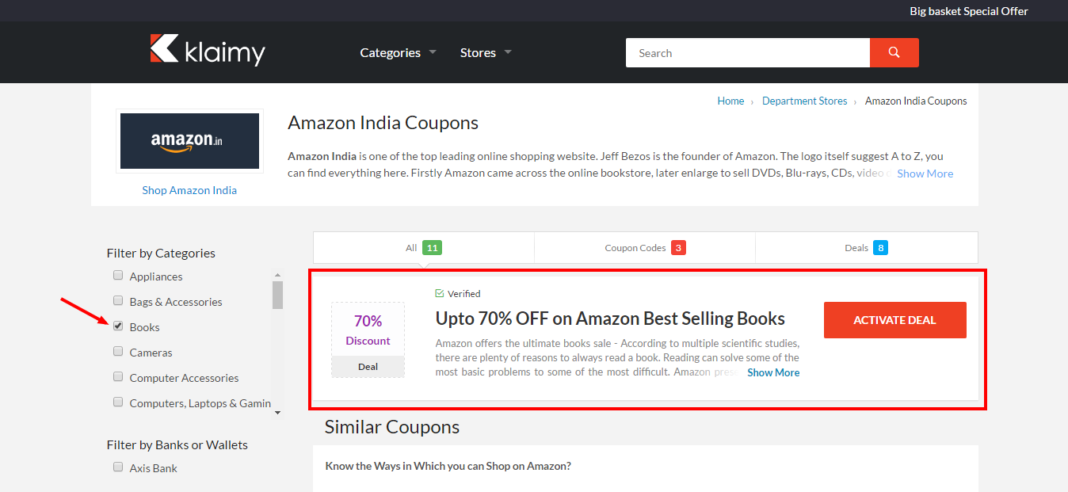
Task: Click the Klaimy logo icon
Action: pyautogui.click(x=163, y=49)
